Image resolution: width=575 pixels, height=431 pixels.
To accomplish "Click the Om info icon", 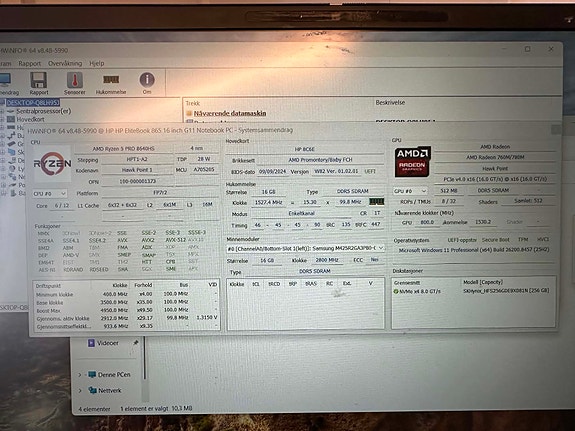I will coord(147,80).
